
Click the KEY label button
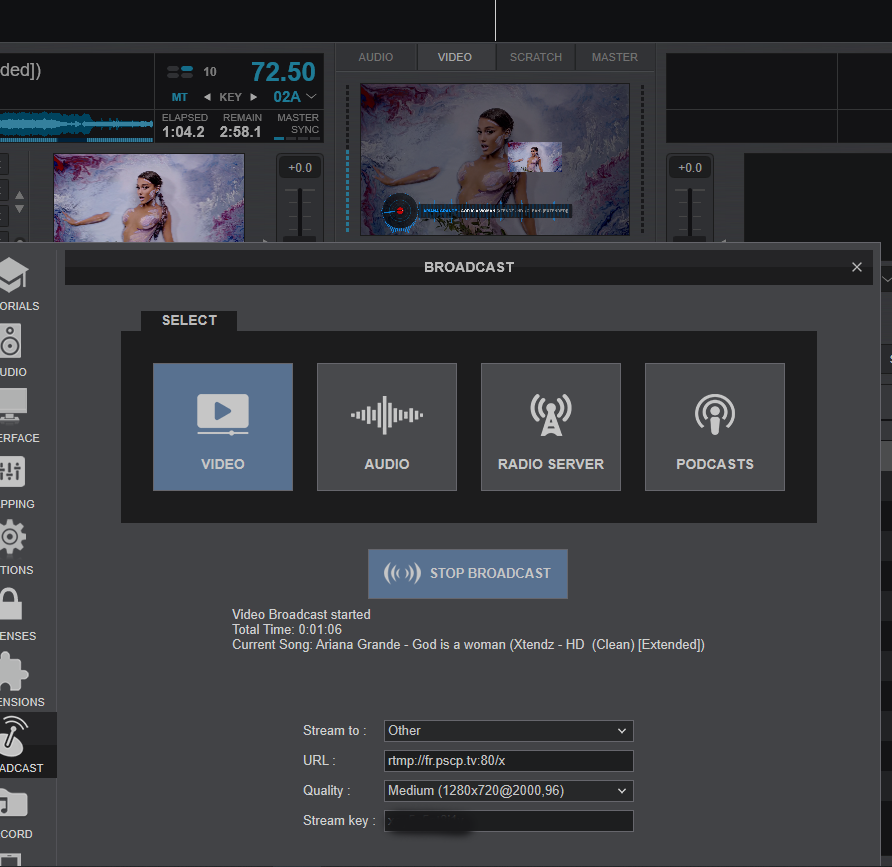pos(230,97)
